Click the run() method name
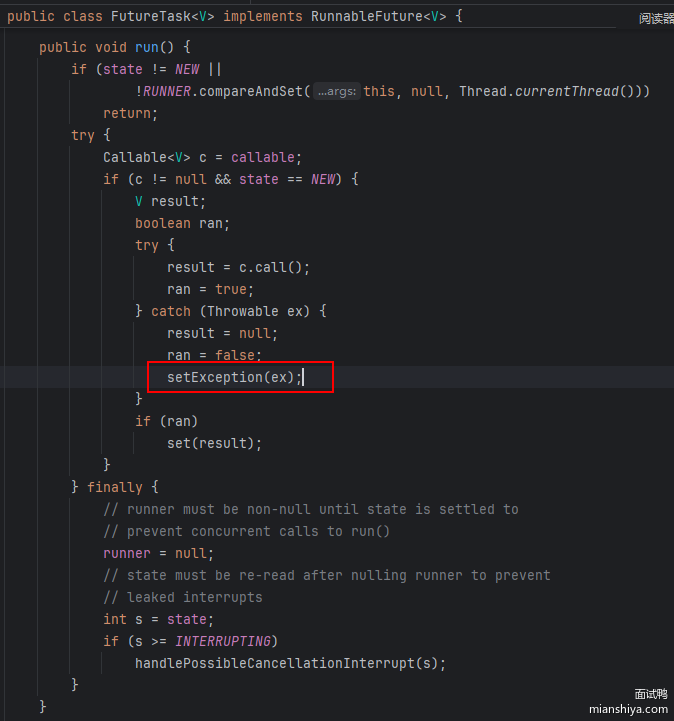This screenshot has width=674, height=721. tap(147, 47)
